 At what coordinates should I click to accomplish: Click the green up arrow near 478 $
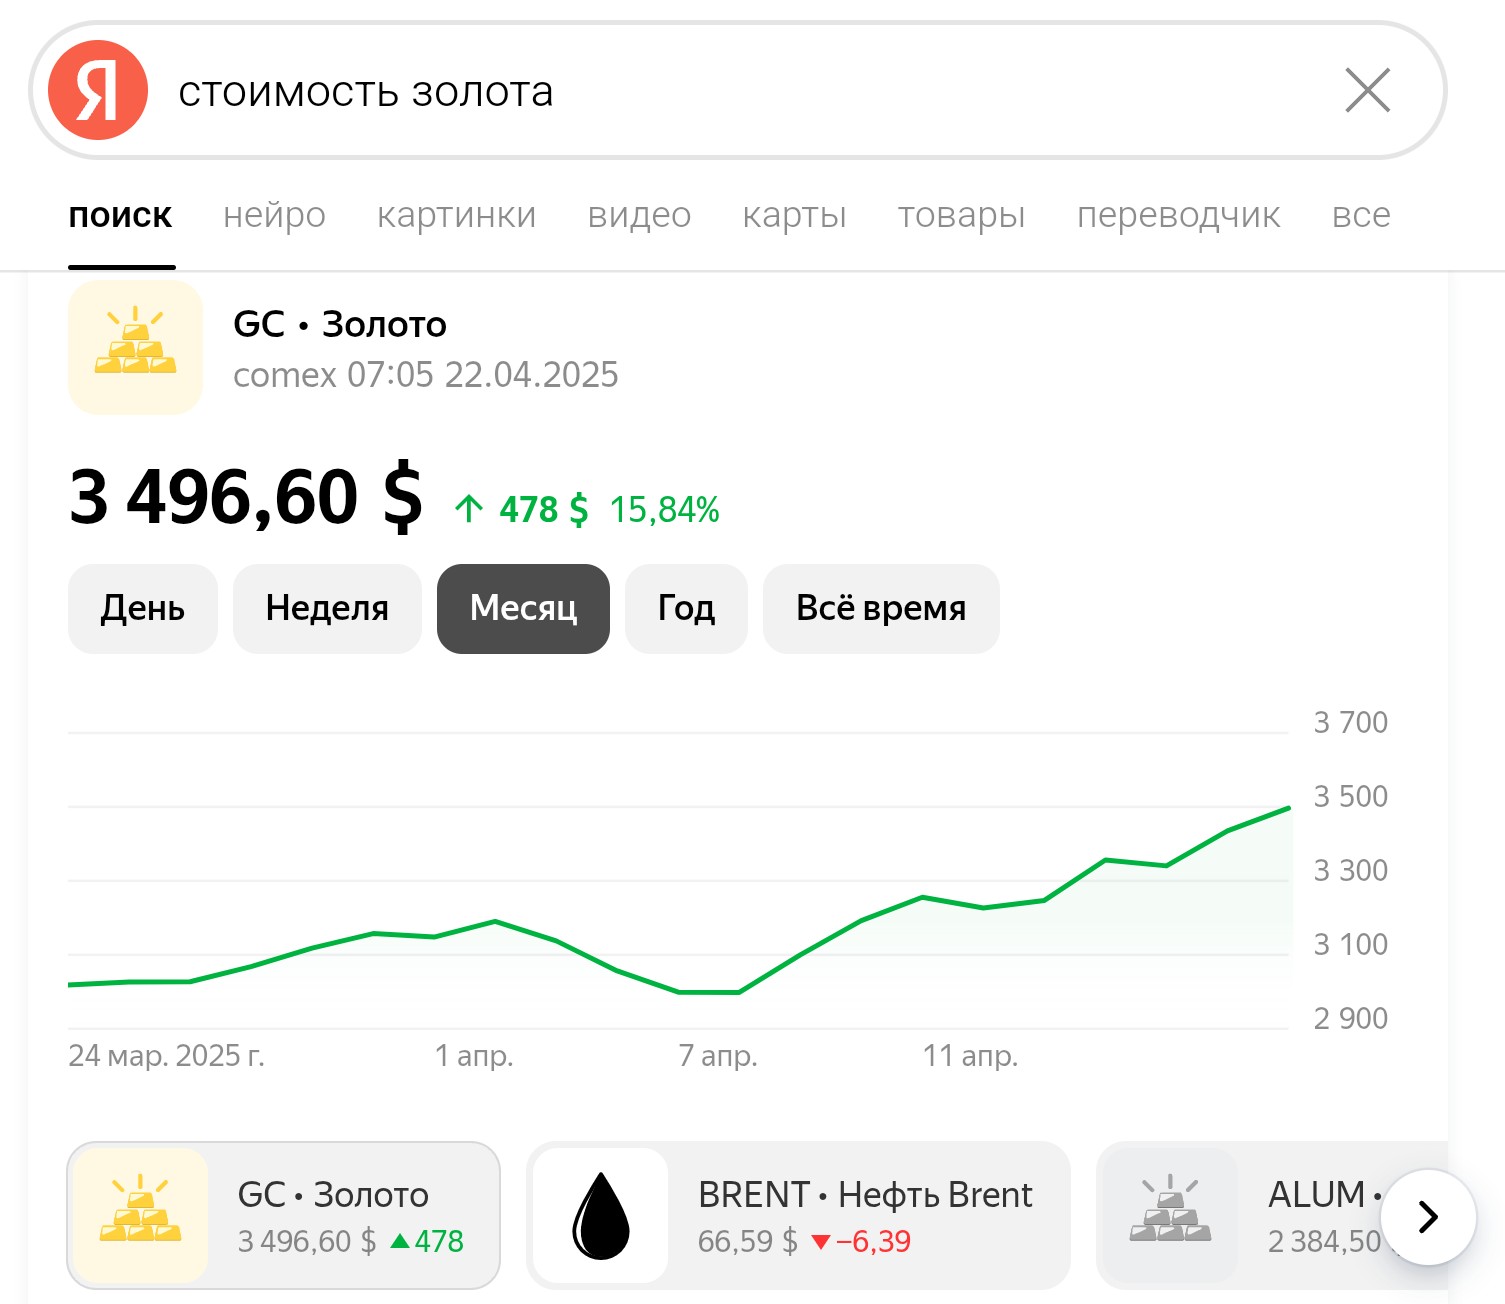tap(469, 509)
